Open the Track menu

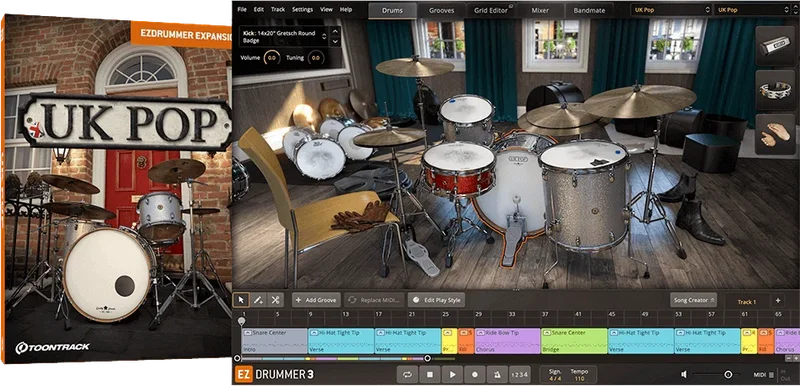278,9
